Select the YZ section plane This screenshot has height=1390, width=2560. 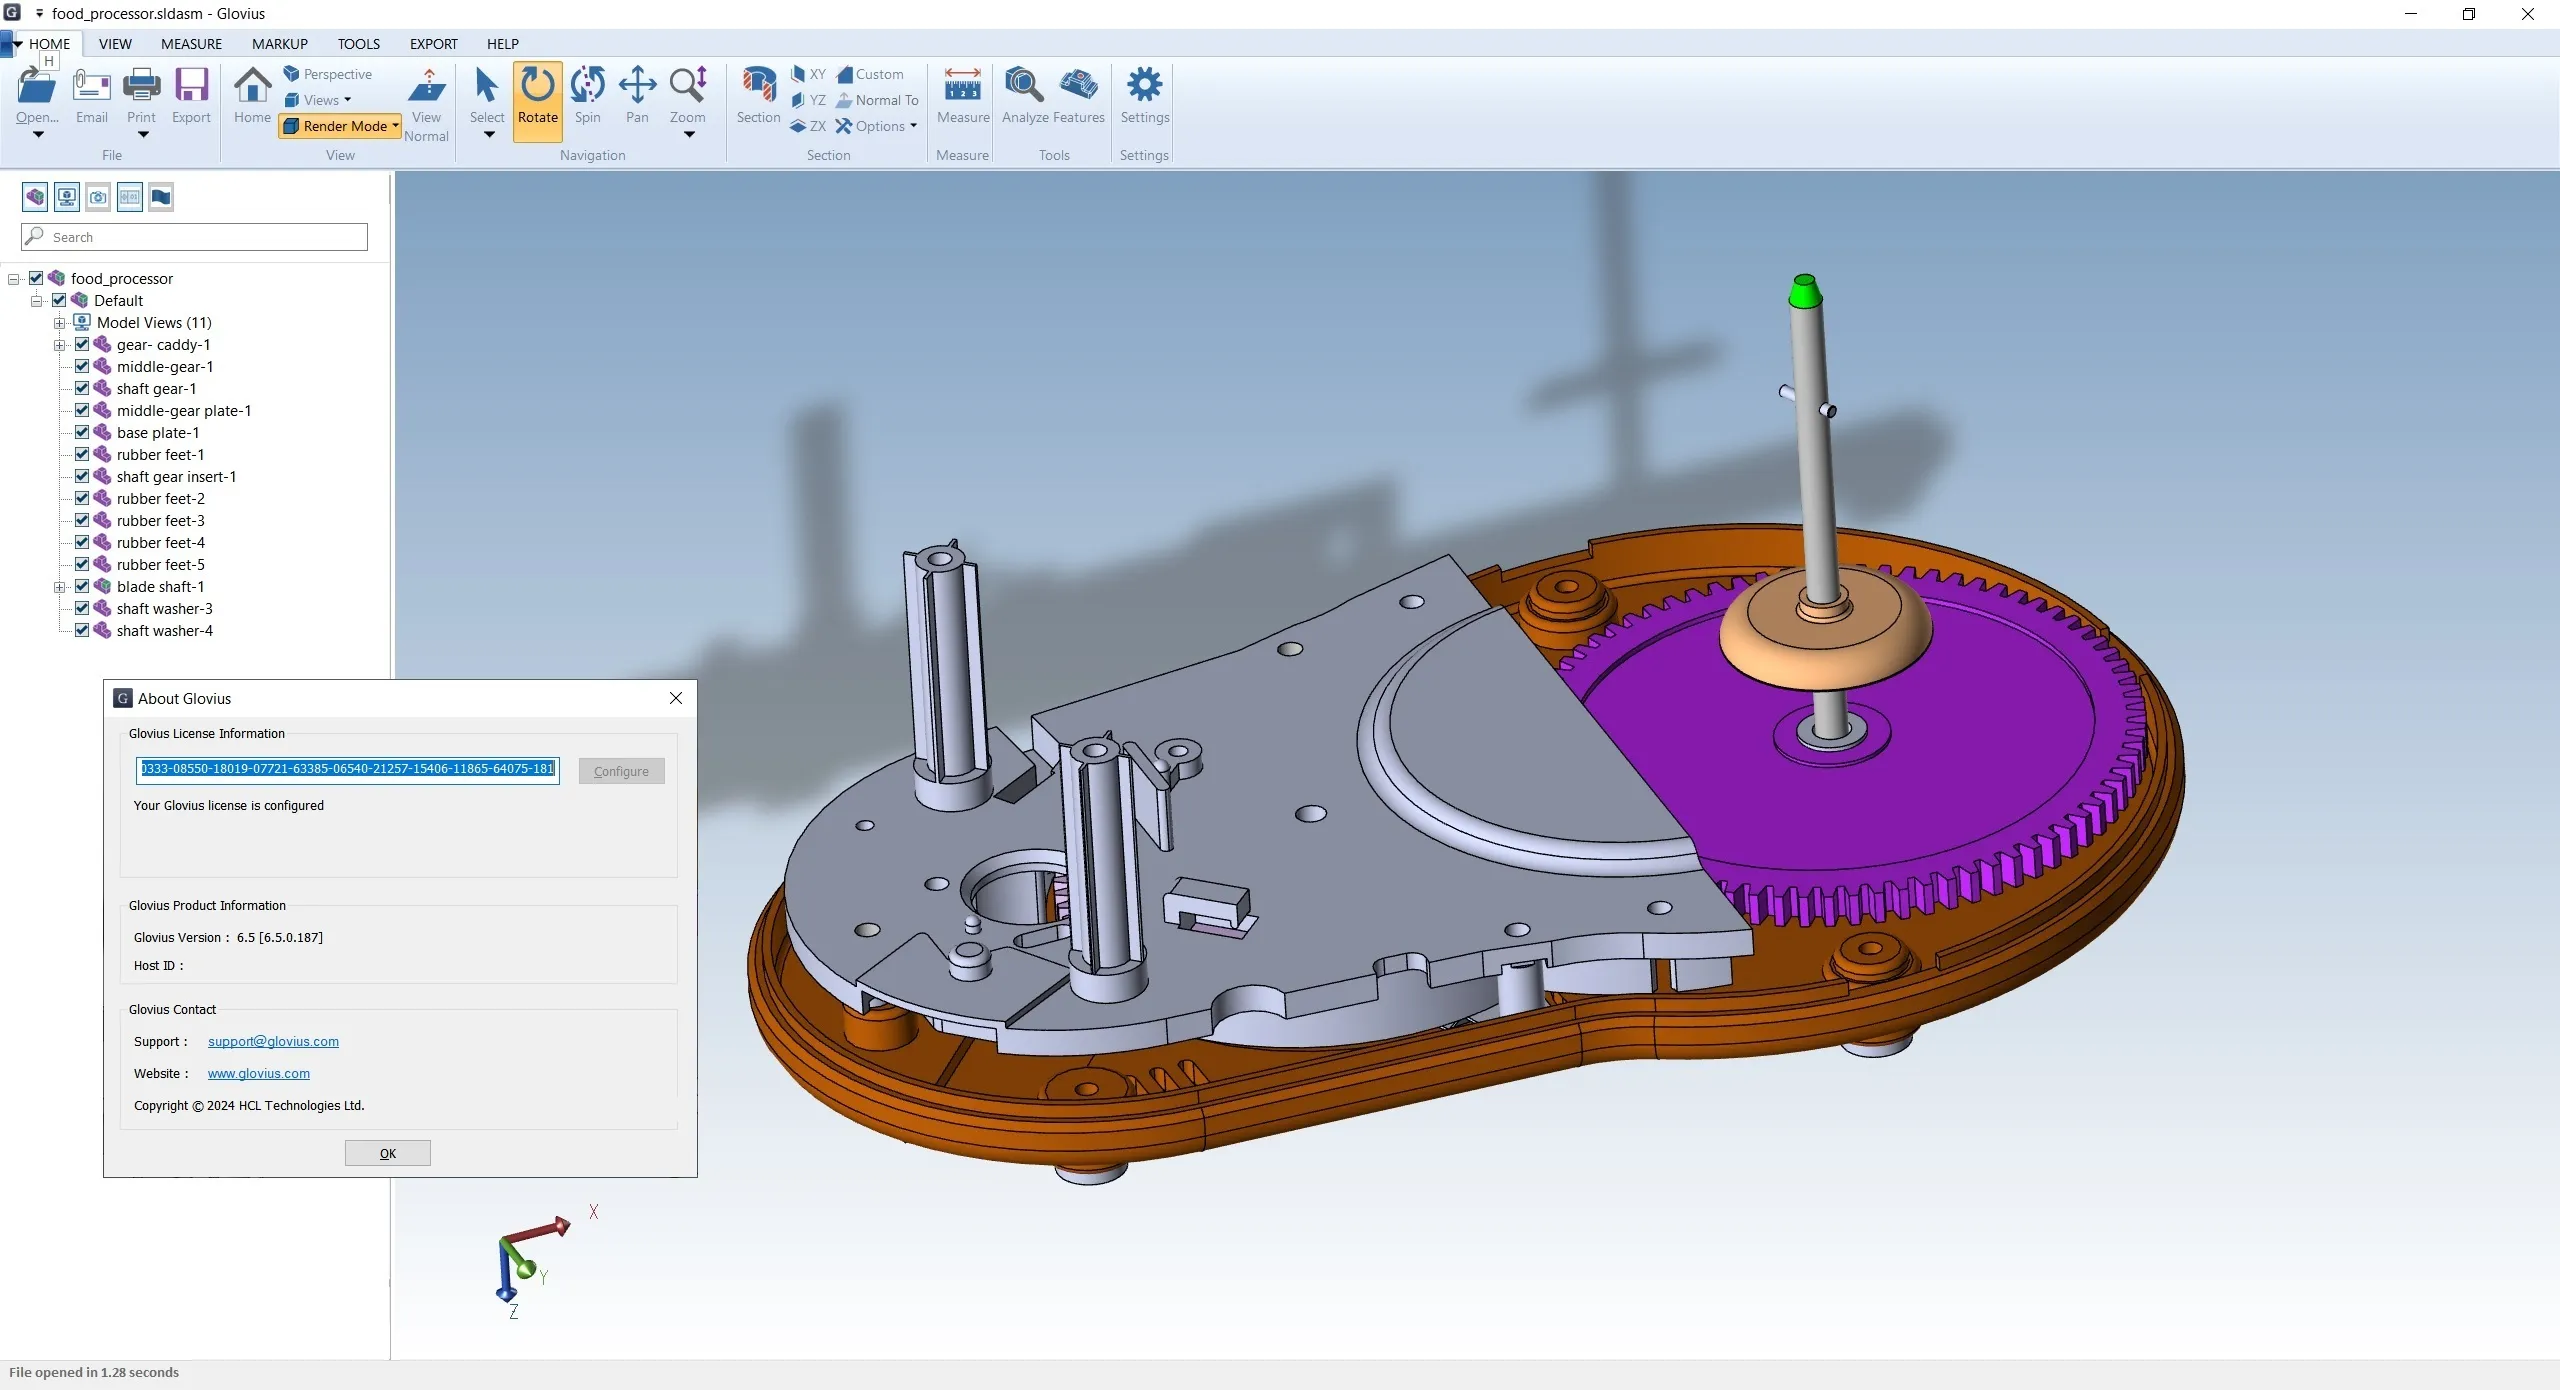808,100
